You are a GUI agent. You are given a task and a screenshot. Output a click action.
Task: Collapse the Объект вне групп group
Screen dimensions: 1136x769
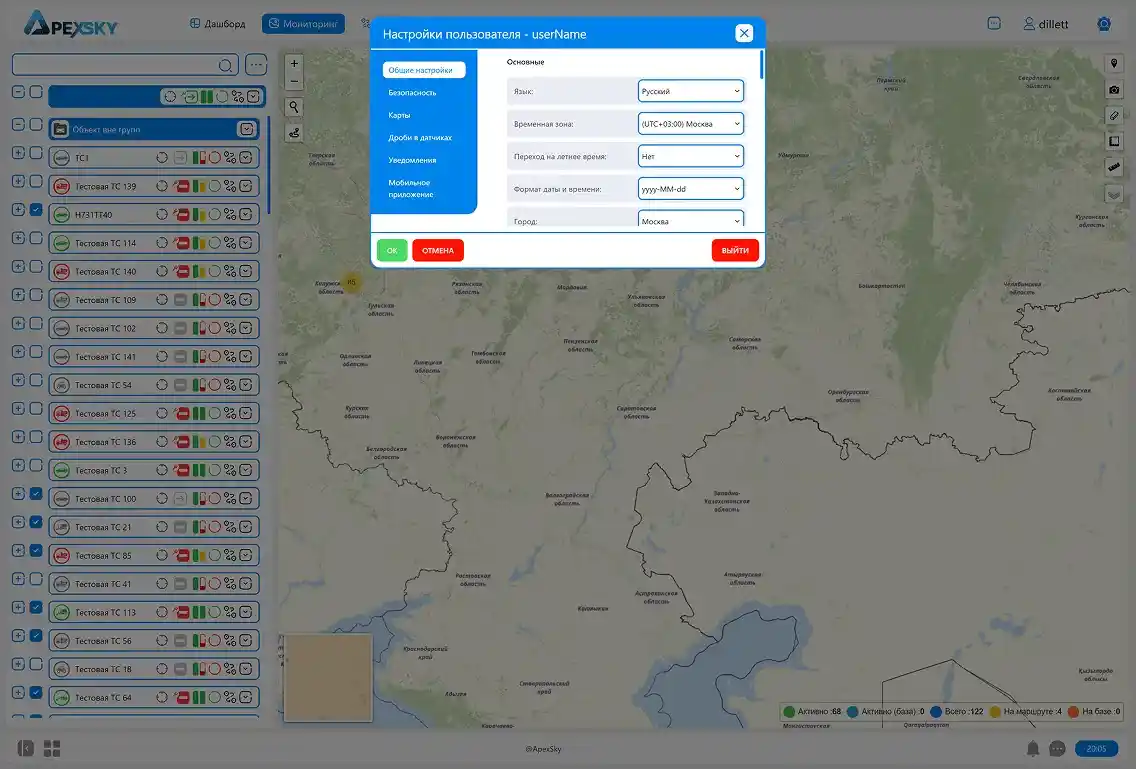tap(18, 125)
